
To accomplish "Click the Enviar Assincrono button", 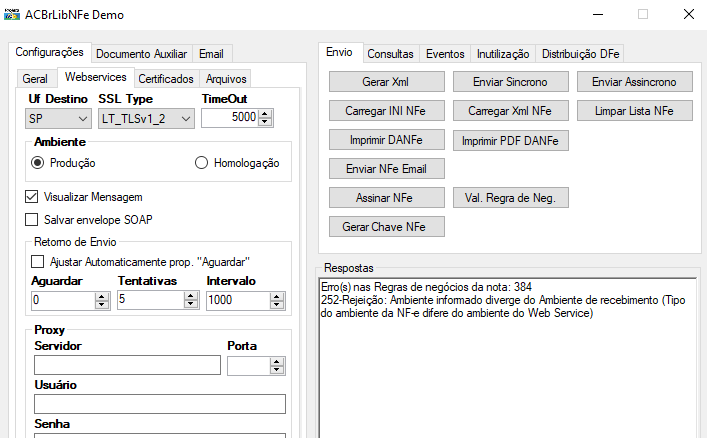I will 634,82.
